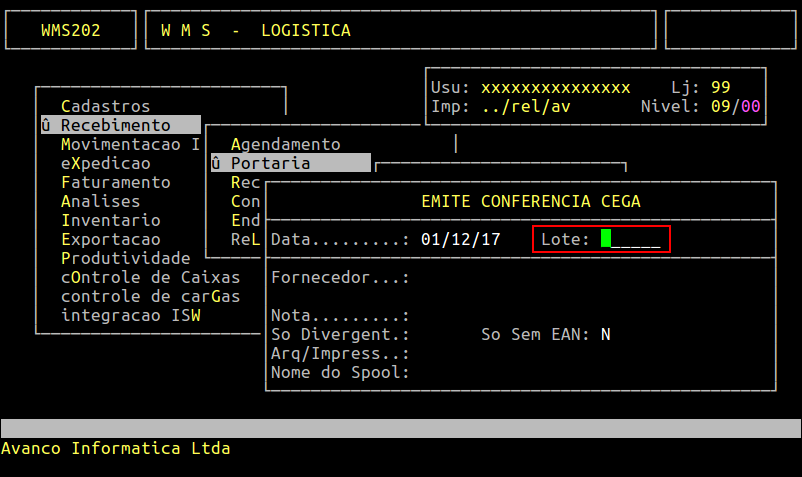Open the Analises menu entry
802x477 pixels.
(x=100, y=201)
